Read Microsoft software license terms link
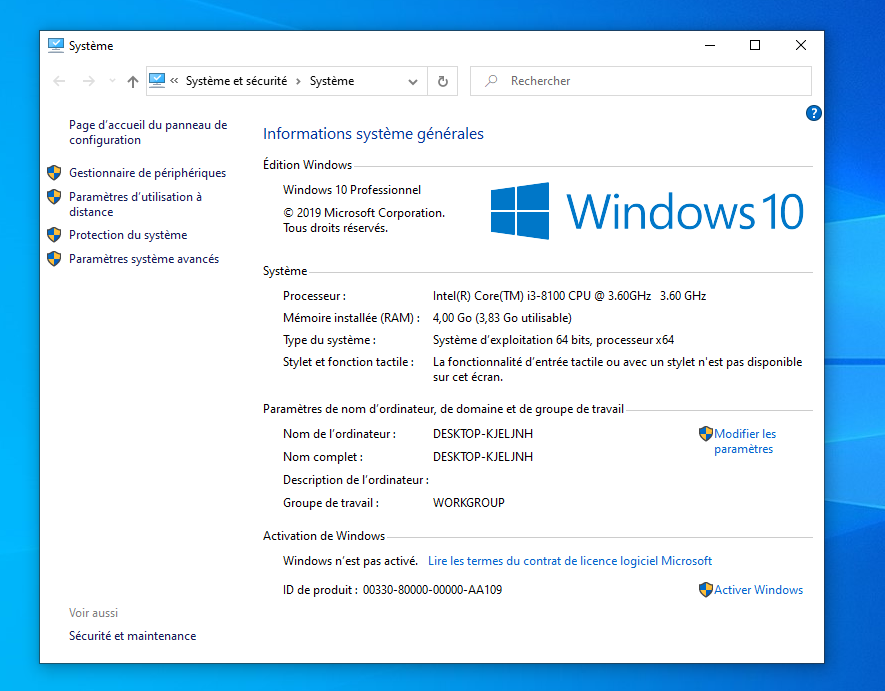 [x=569, y=561]
